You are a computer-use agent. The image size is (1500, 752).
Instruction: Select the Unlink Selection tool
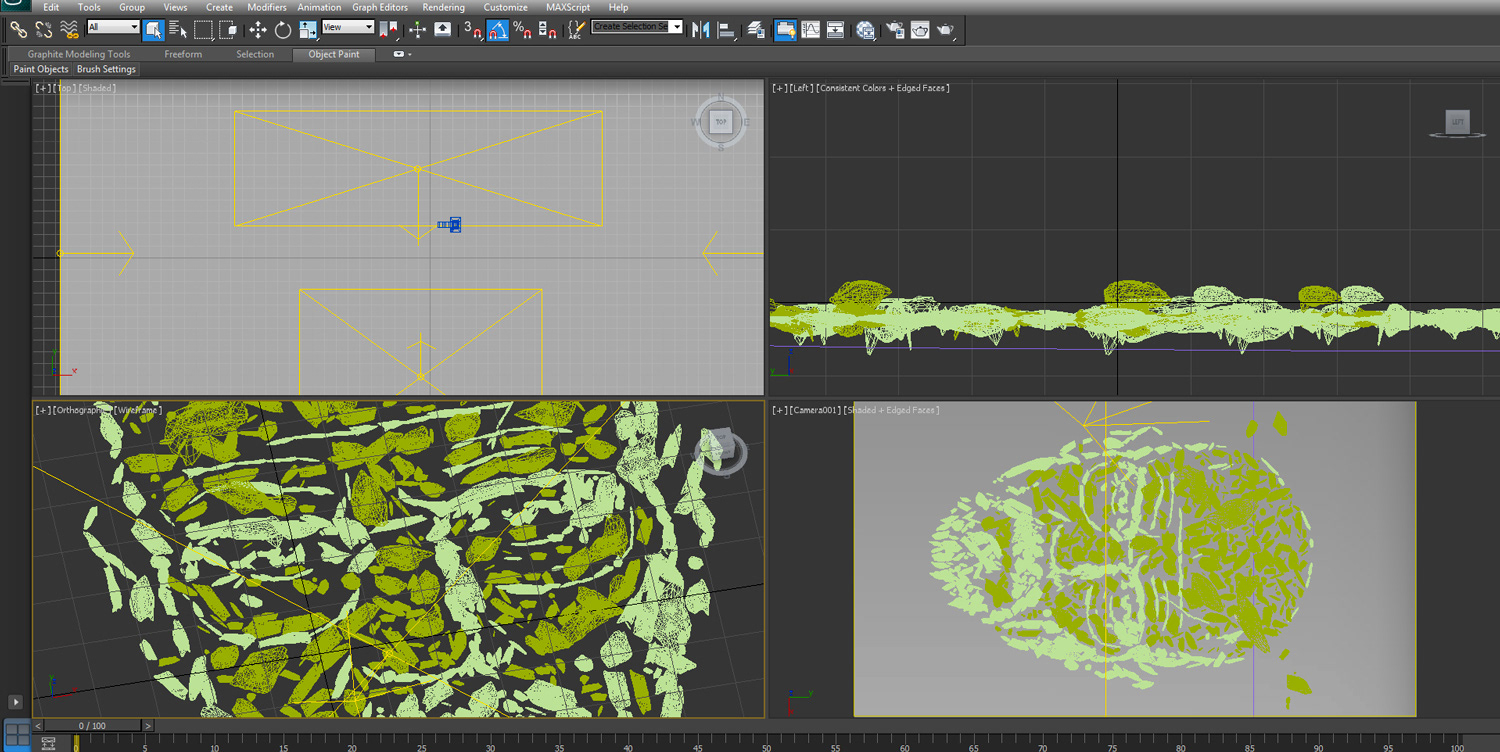coord(44,30)
